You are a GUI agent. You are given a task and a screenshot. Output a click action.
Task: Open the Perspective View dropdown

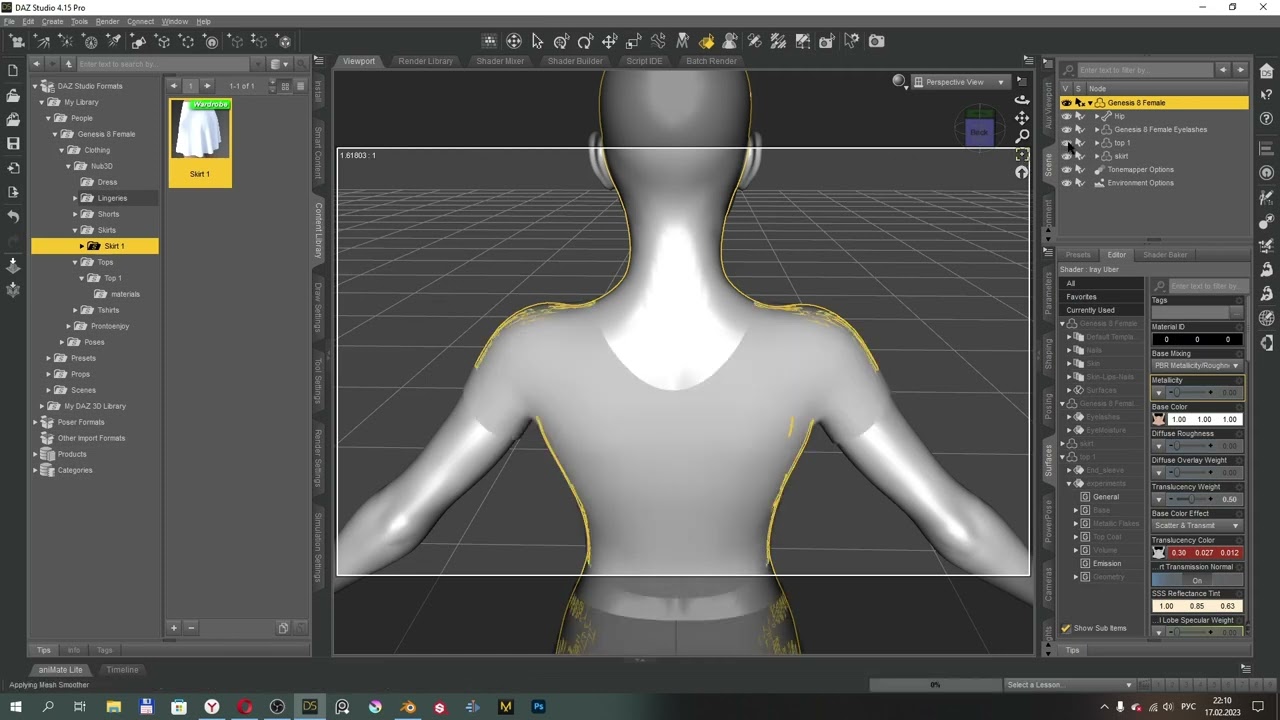click(x=959, y=82)
